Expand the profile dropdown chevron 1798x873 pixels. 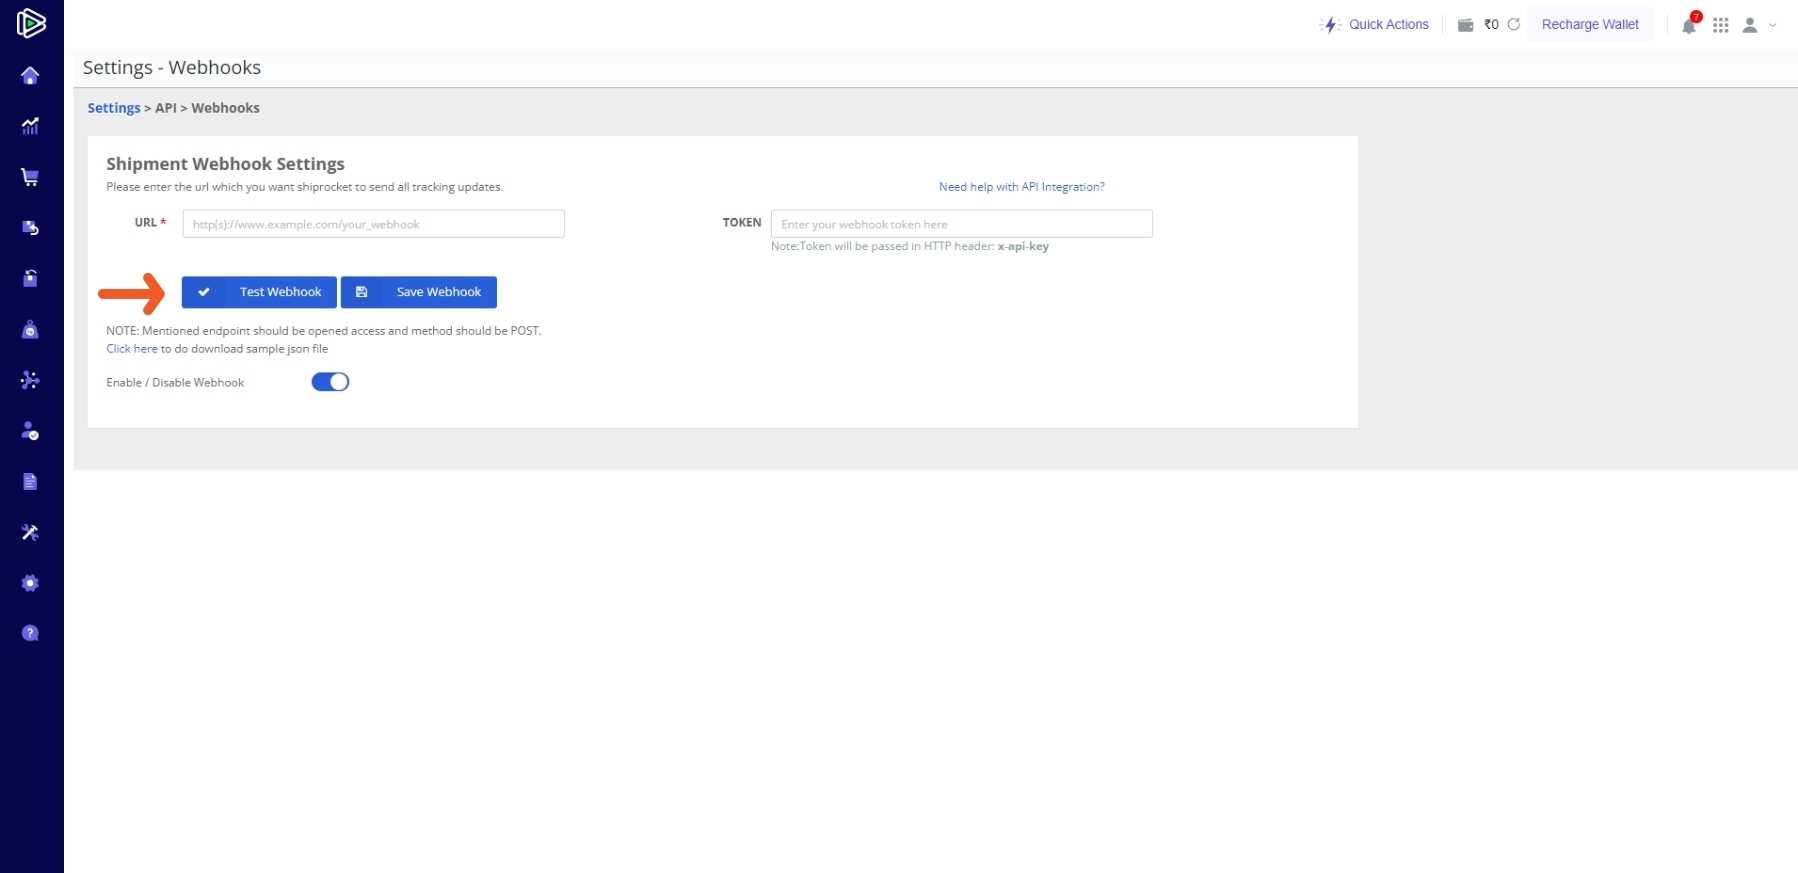1773,25
